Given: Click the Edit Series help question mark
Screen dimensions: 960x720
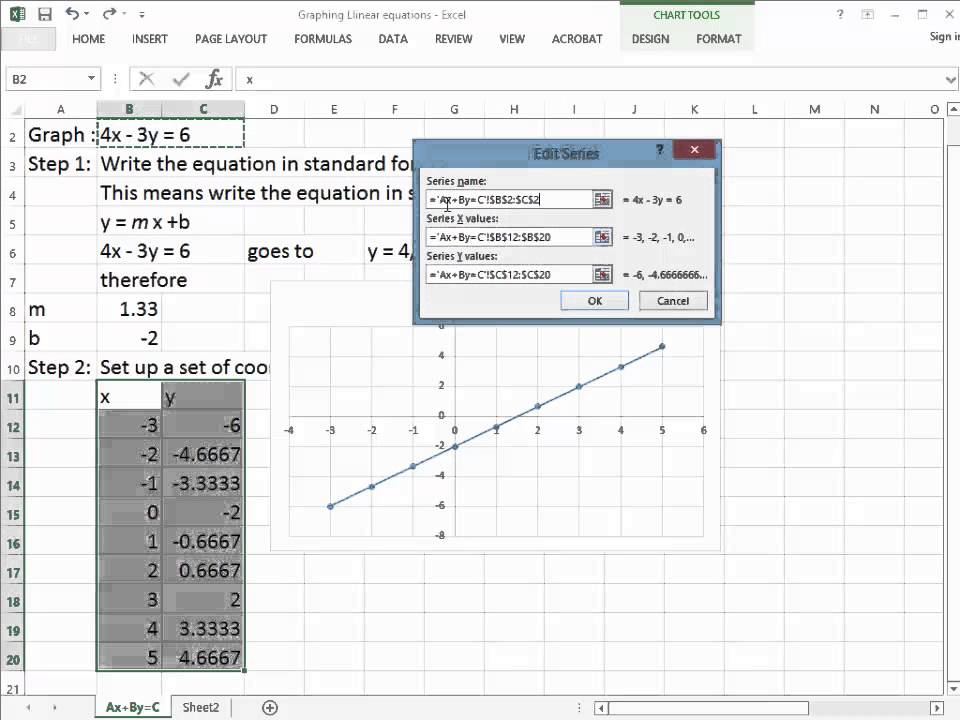Looking at the screenshot, I should pyautogui.click(x=660, y=150).
